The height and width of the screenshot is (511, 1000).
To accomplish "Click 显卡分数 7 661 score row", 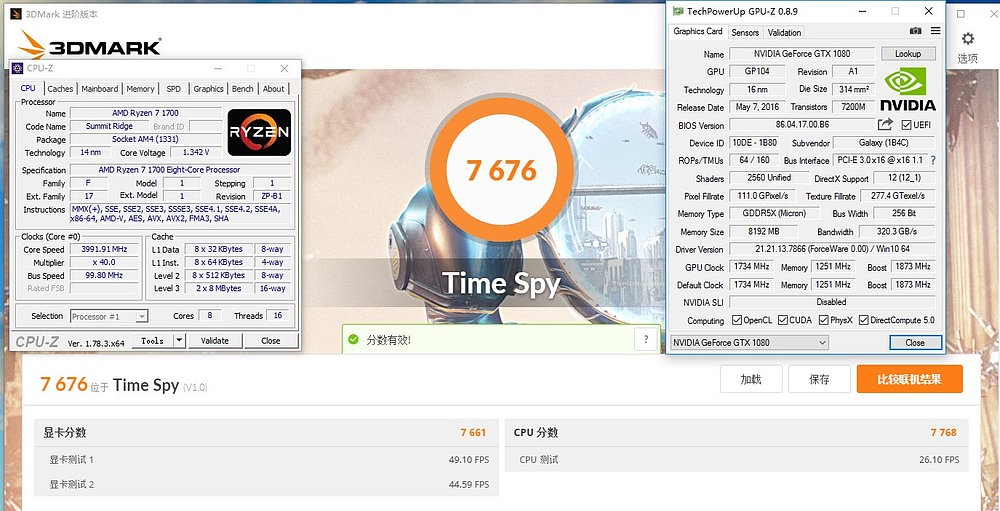I will [x=267, y=432].
